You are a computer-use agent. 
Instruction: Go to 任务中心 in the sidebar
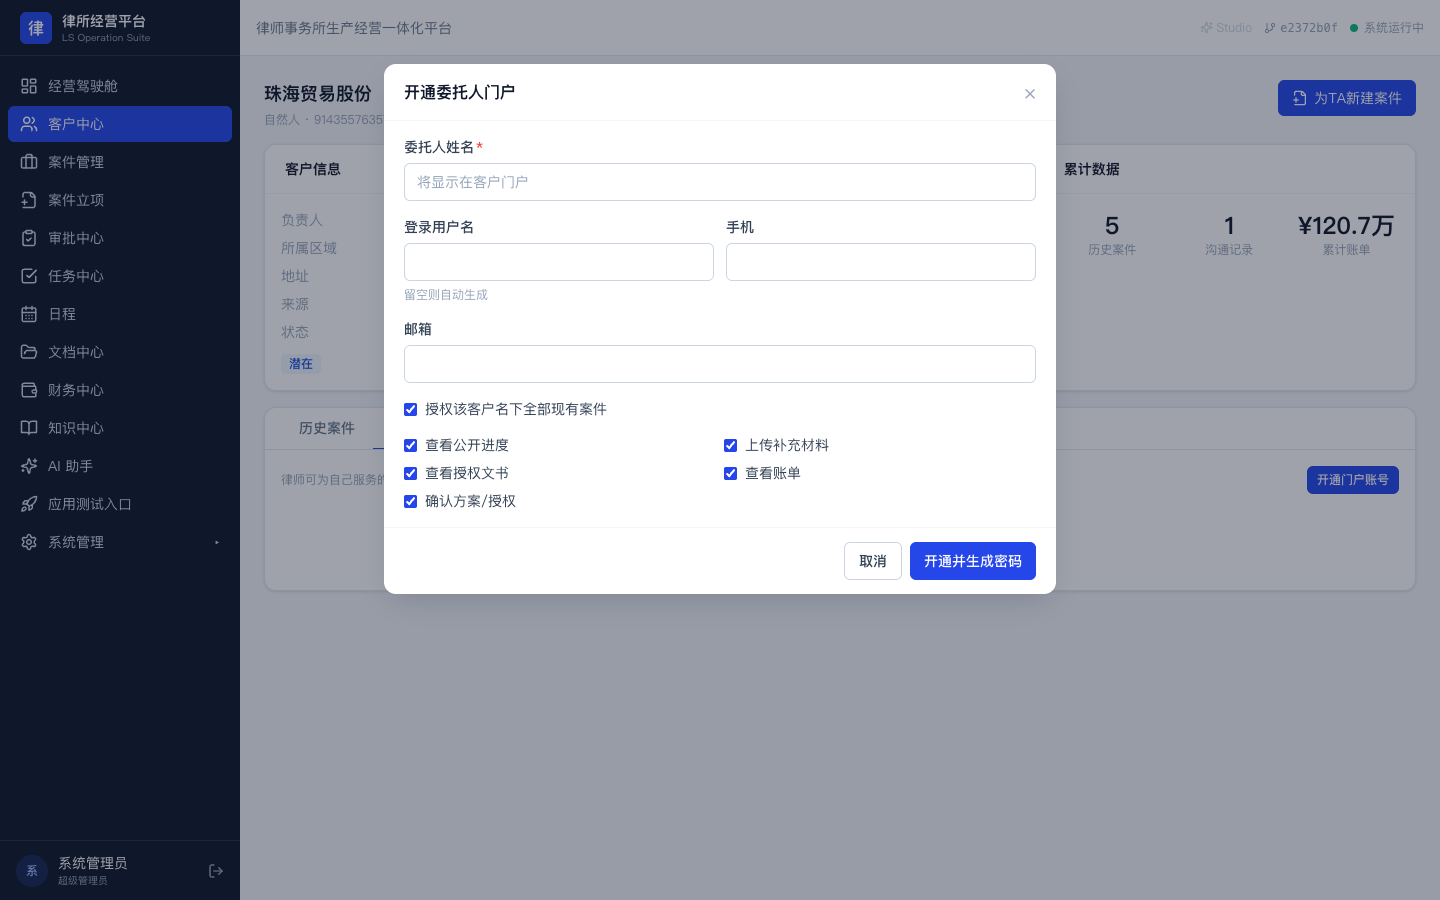(120, 276)
